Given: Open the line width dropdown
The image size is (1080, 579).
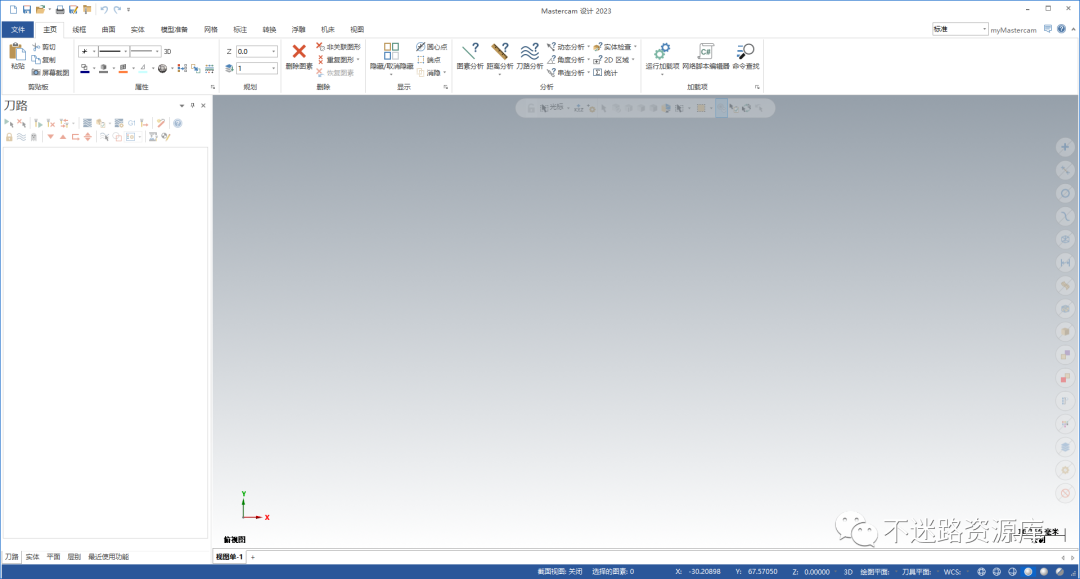Looking at the screenshot, I should (x=157, y=52).
